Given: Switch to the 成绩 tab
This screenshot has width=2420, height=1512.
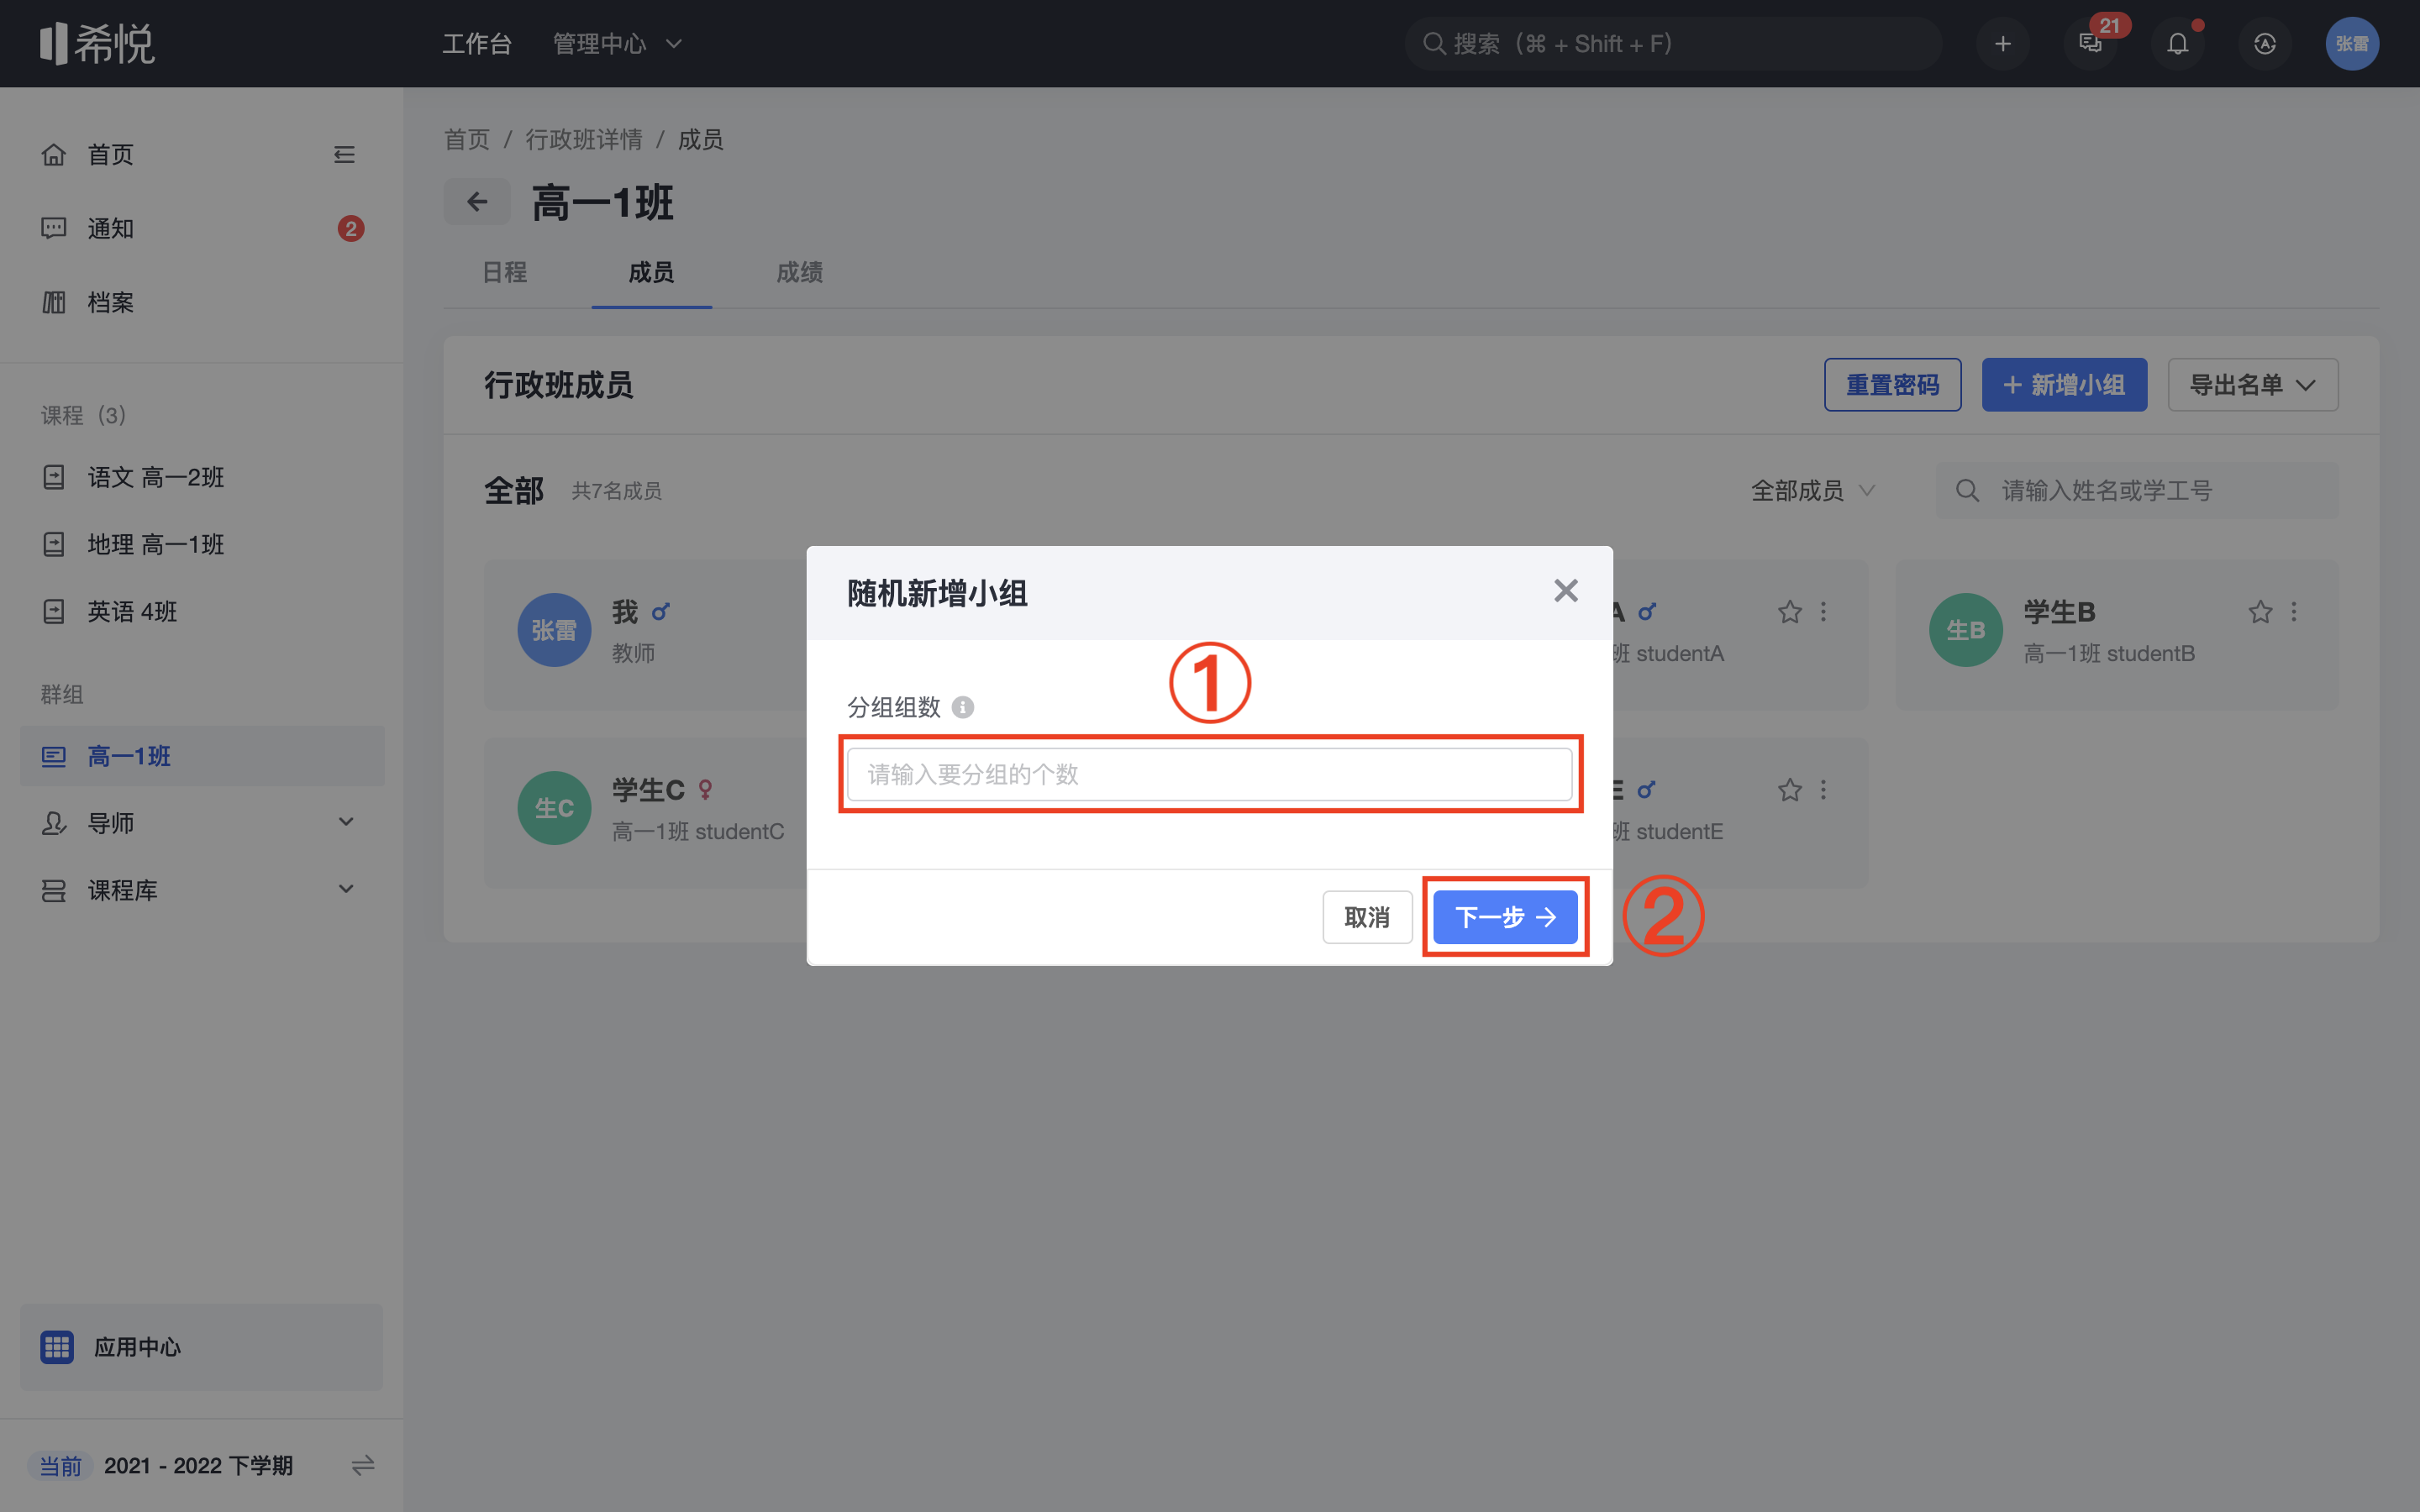Looking at the screenshot, I should point(799,272).
